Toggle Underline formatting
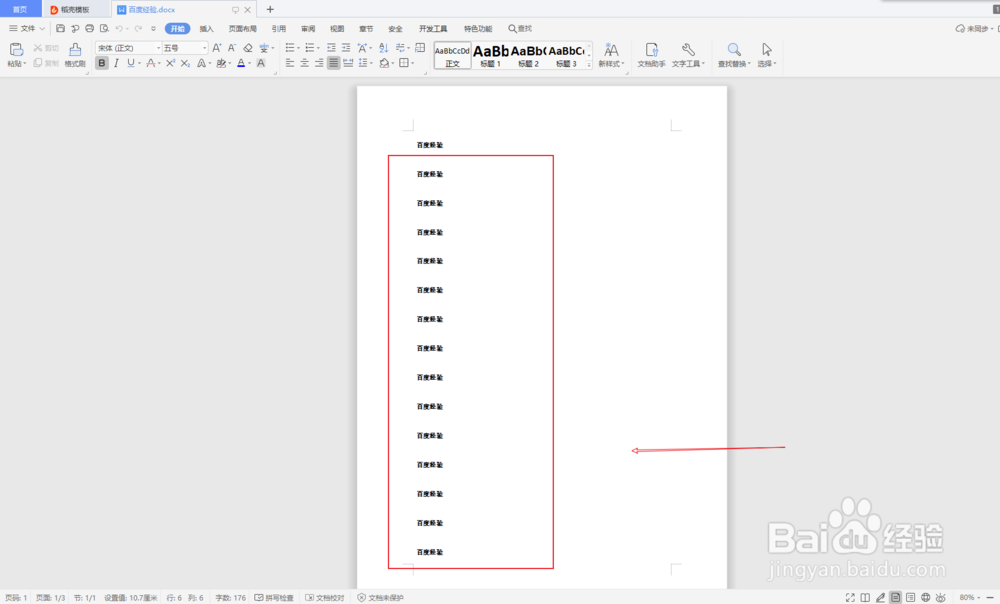 131,63
